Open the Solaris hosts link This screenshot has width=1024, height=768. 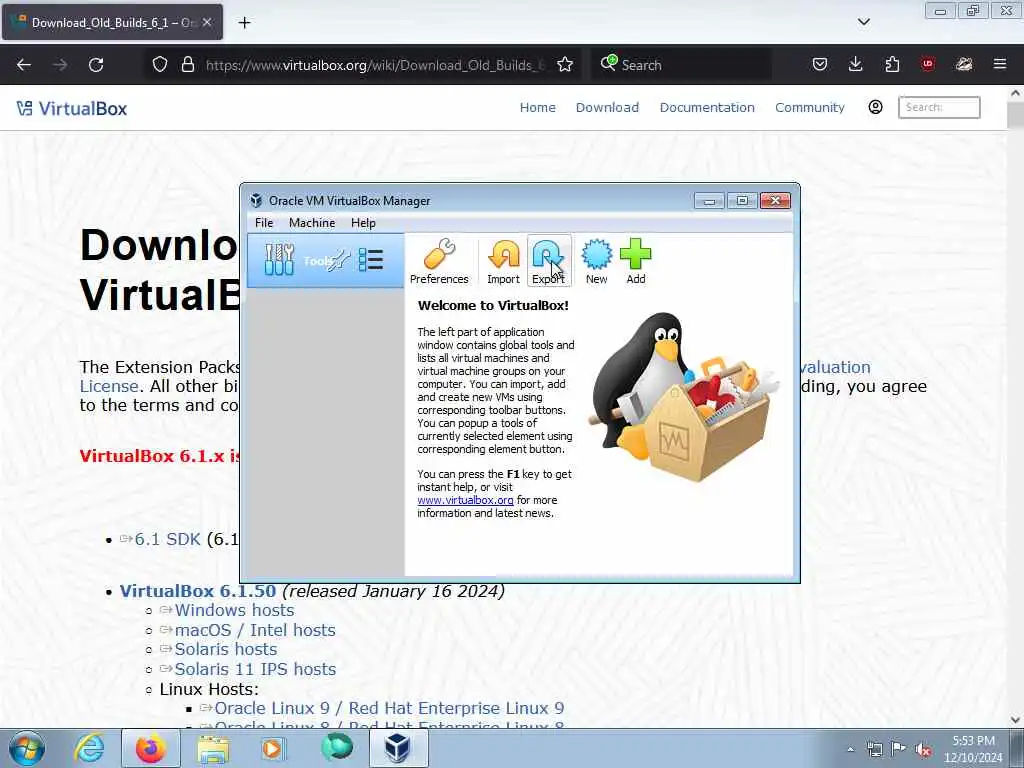(225, 649)
